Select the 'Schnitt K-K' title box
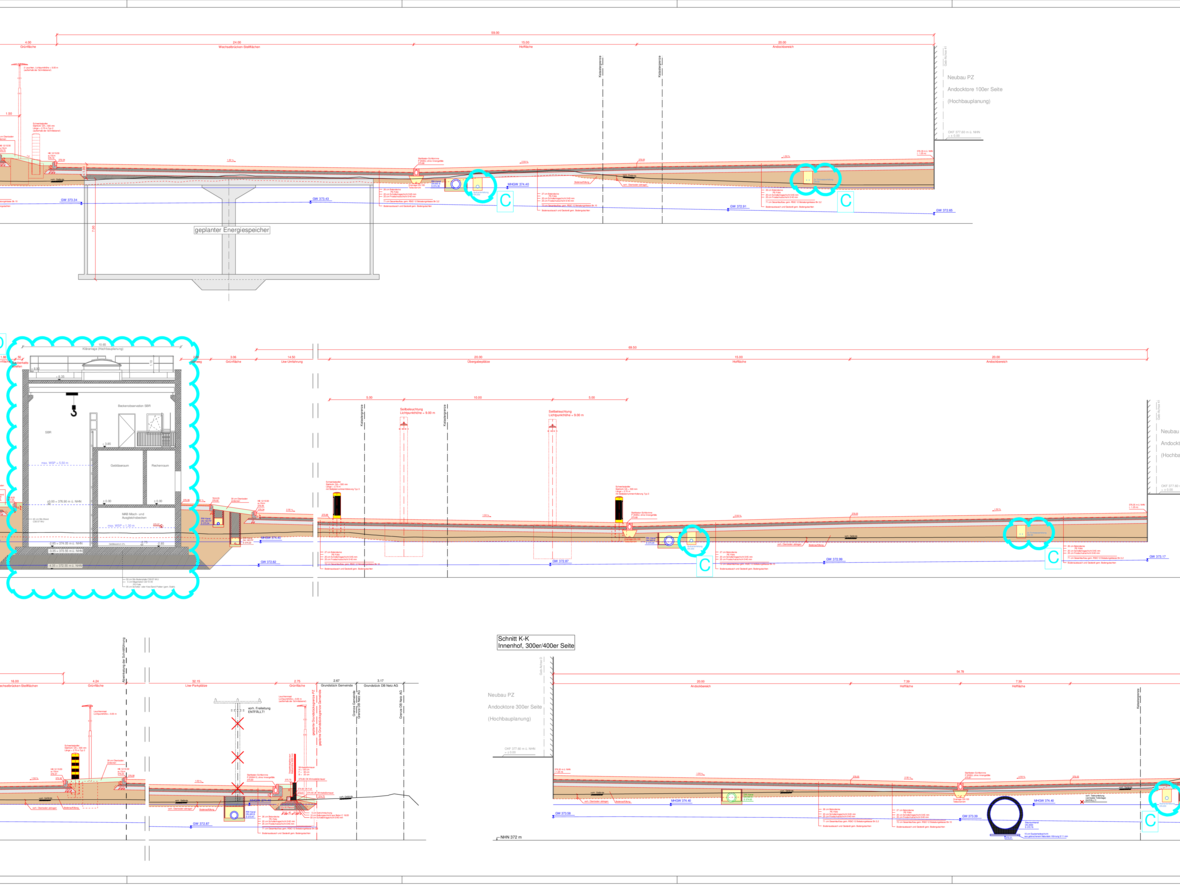This screenshot has height=885, width=1180. tap(536, 642)
